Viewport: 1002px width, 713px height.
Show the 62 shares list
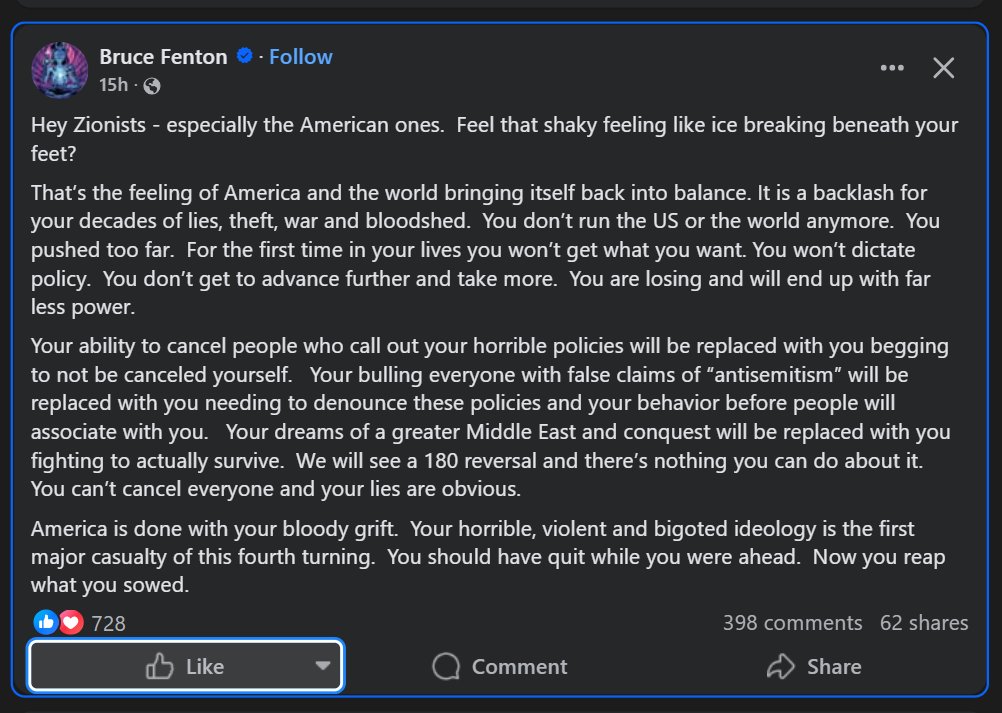(x=924, y=623)
